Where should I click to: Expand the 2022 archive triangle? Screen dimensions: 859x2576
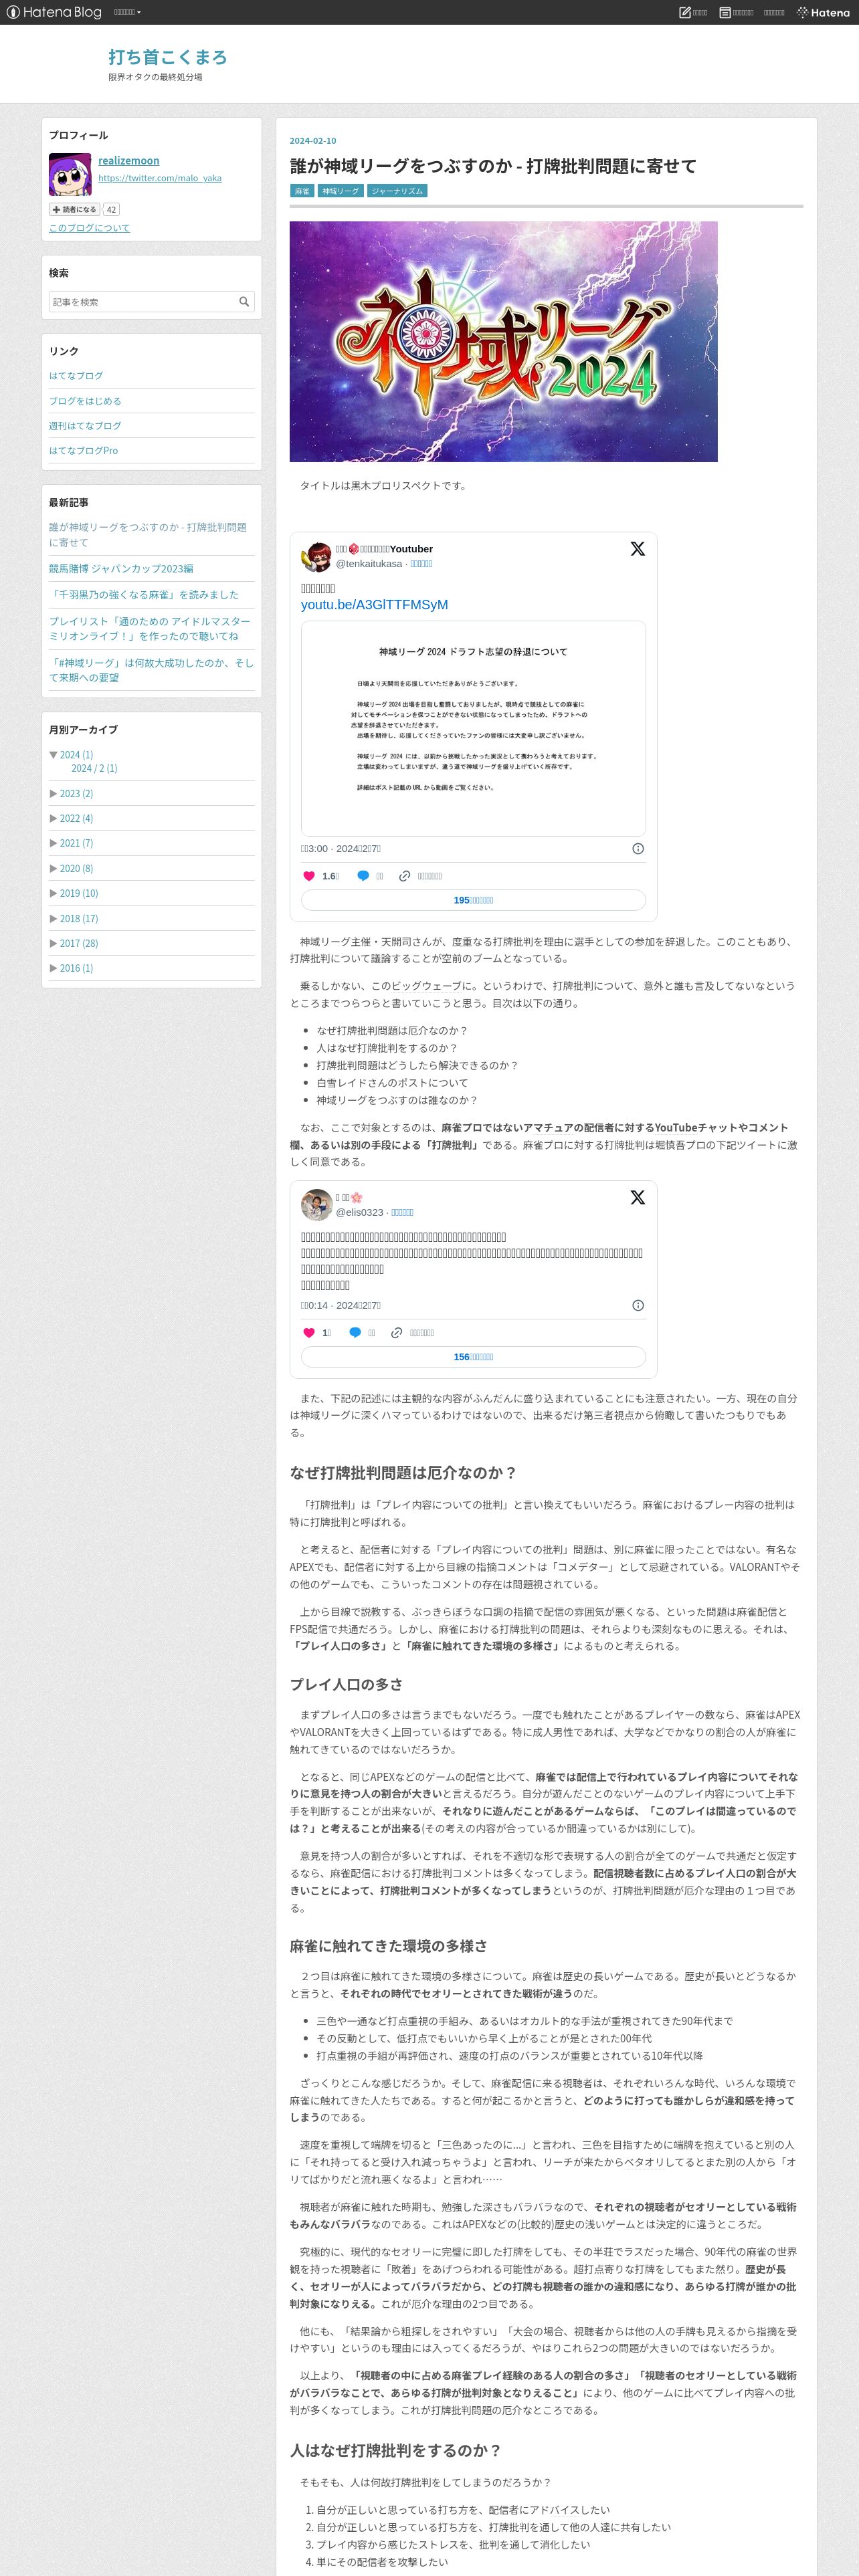[53, 818]
